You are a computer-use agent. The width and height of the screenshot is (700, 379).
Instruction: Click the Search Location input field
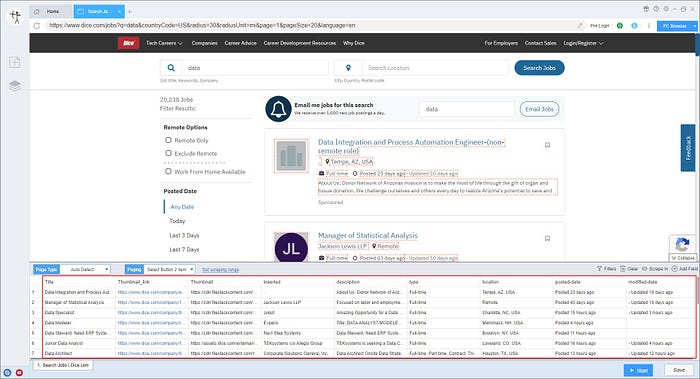click(x=435, y=68)
